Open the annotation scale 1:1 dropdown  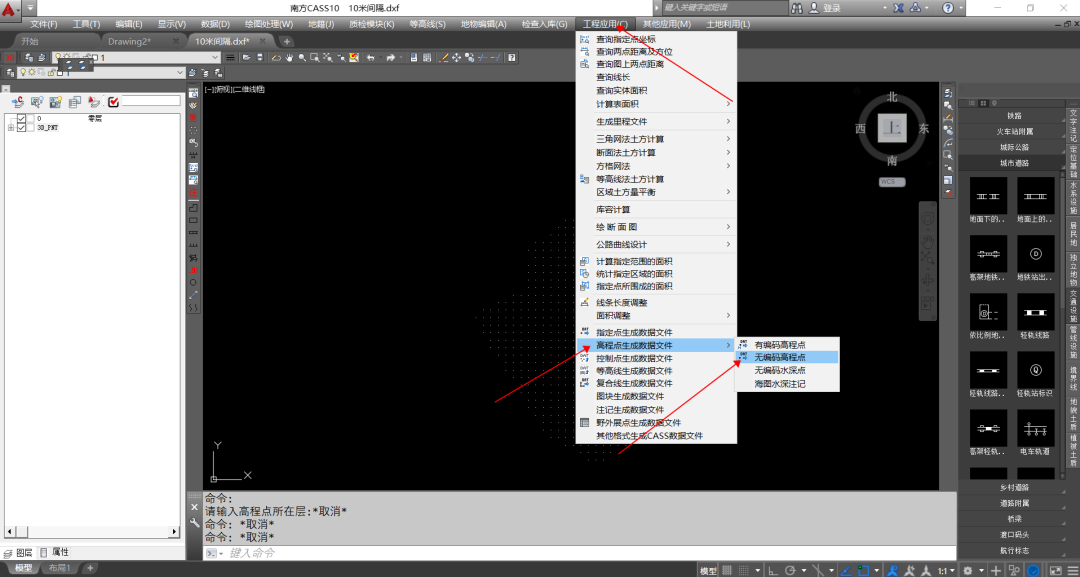point(946,570)
